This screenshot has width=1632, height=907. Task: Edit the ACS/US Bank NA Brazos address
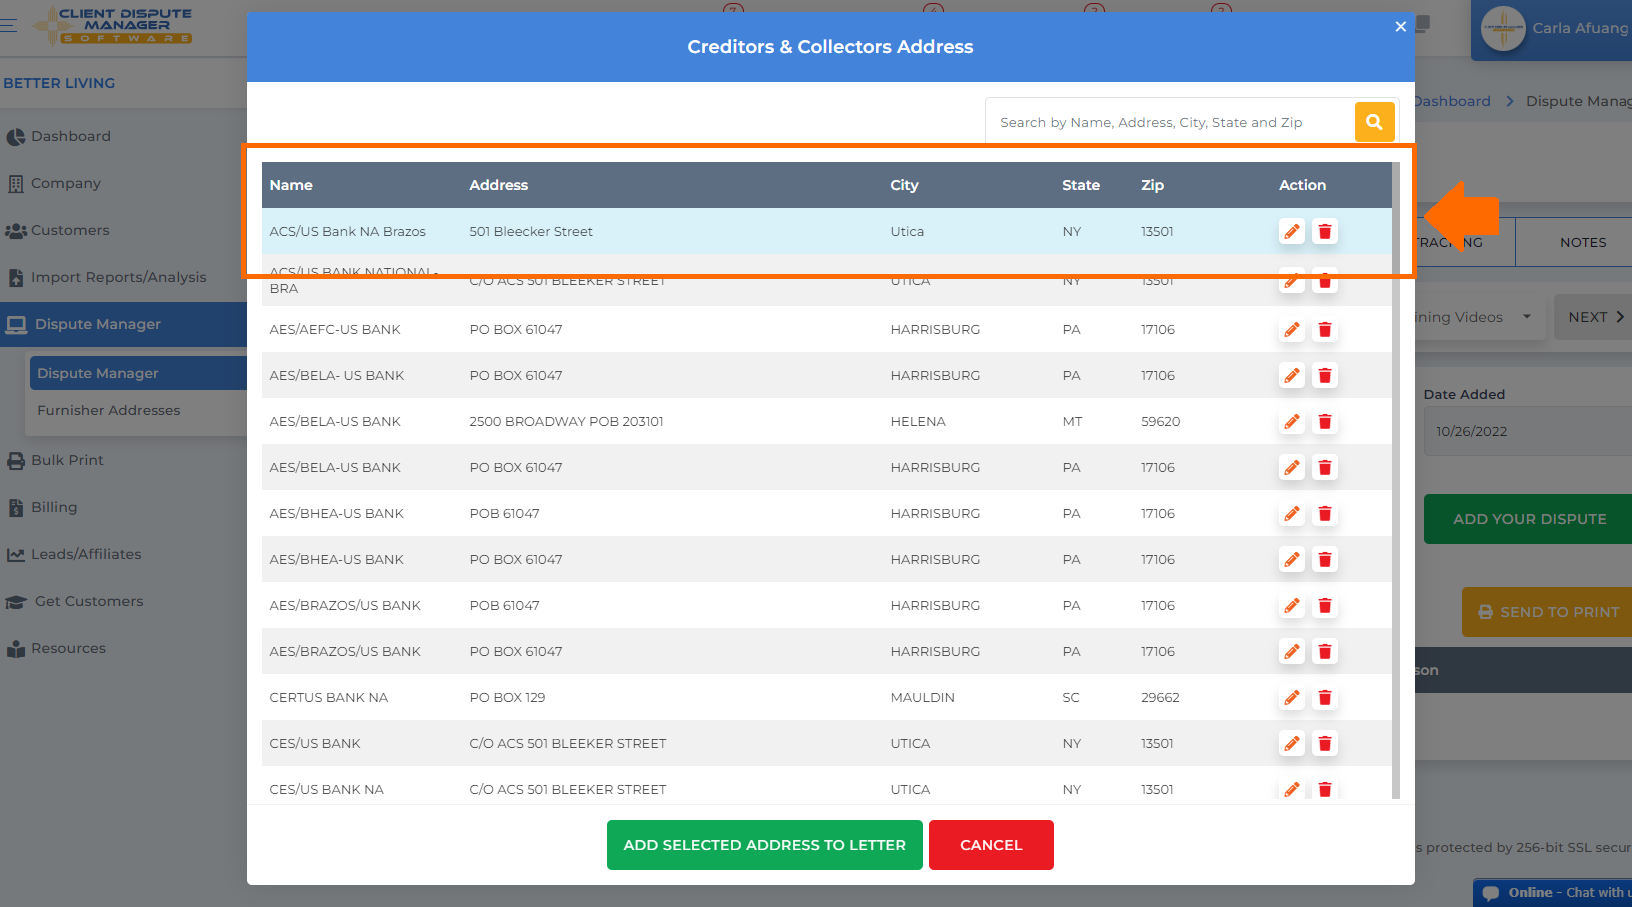[1292, 231]
